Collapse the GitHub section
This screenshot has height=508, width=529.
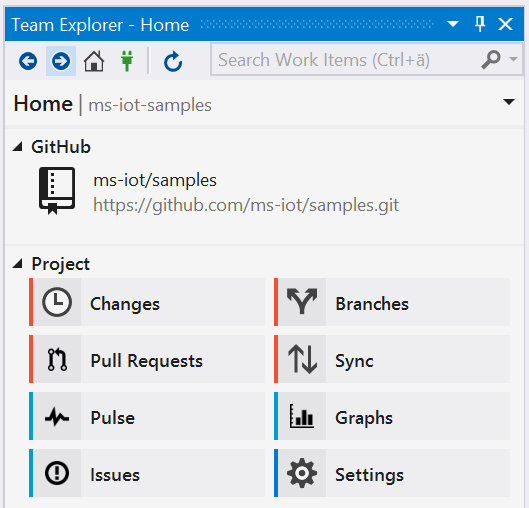click(17, 147)
